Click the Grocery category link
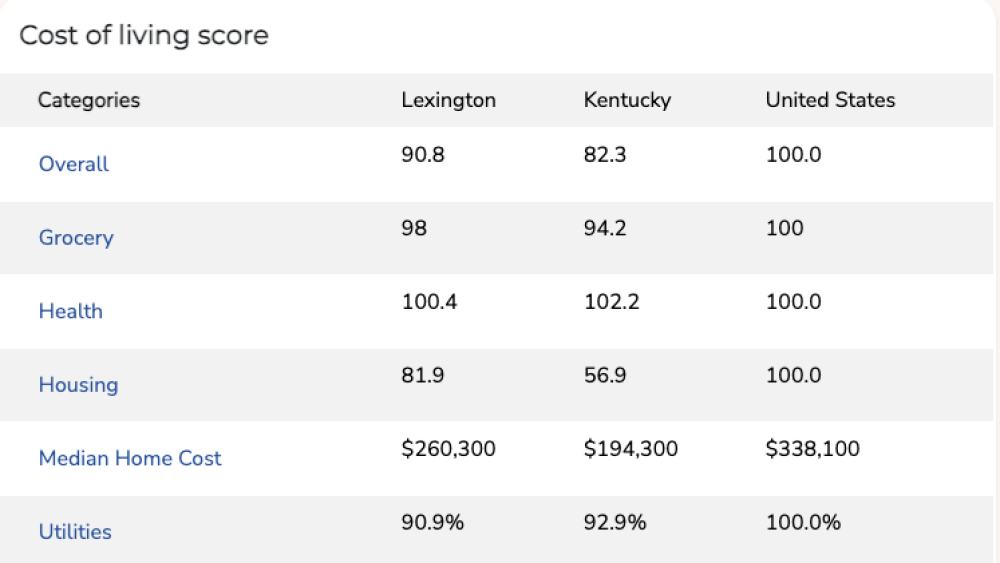Screen dimensions: 1000x563 [x=76, y=238]
